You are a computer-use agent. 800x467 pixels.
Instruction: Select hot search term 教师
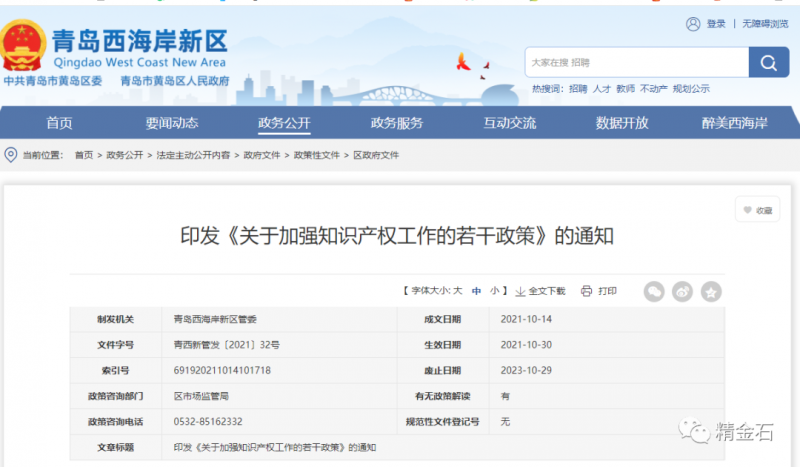626,89
